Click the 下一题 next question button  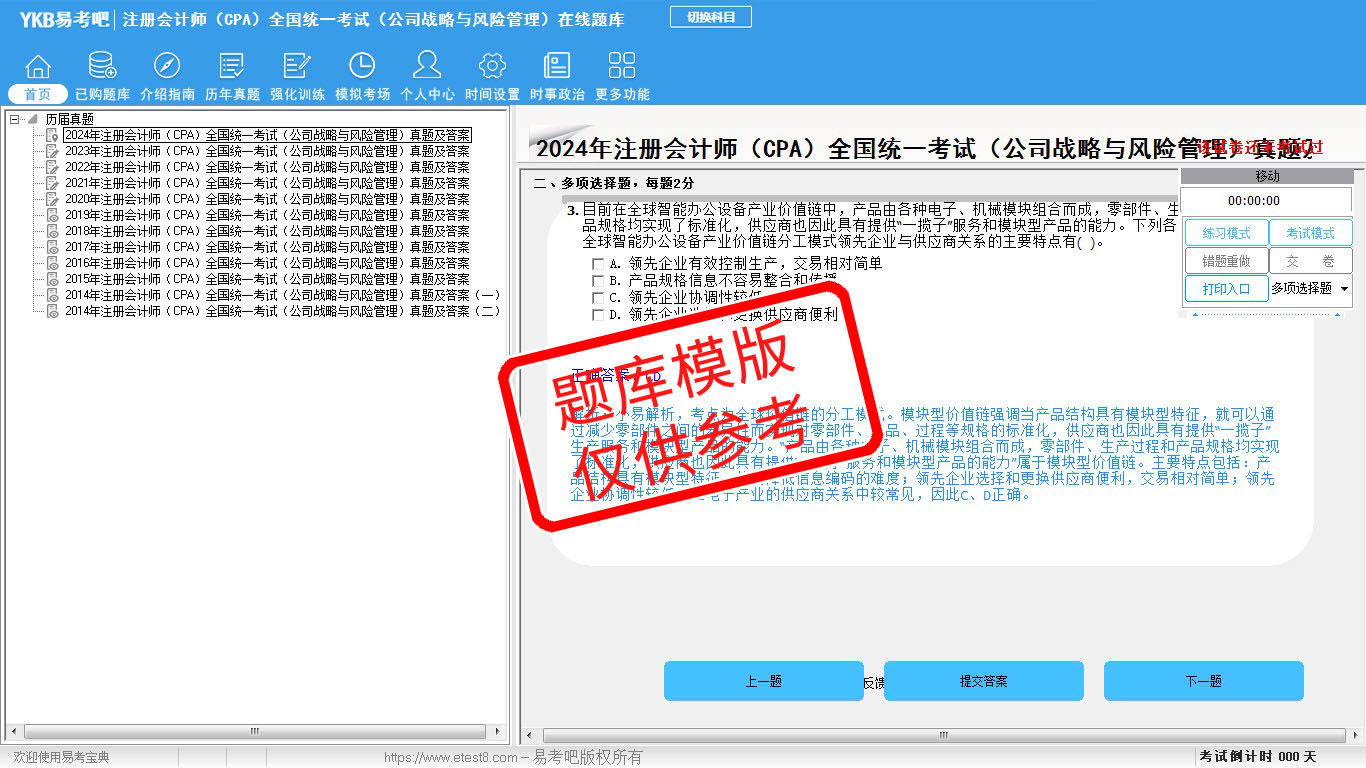pyautogui.click(x=1203, y=681)
